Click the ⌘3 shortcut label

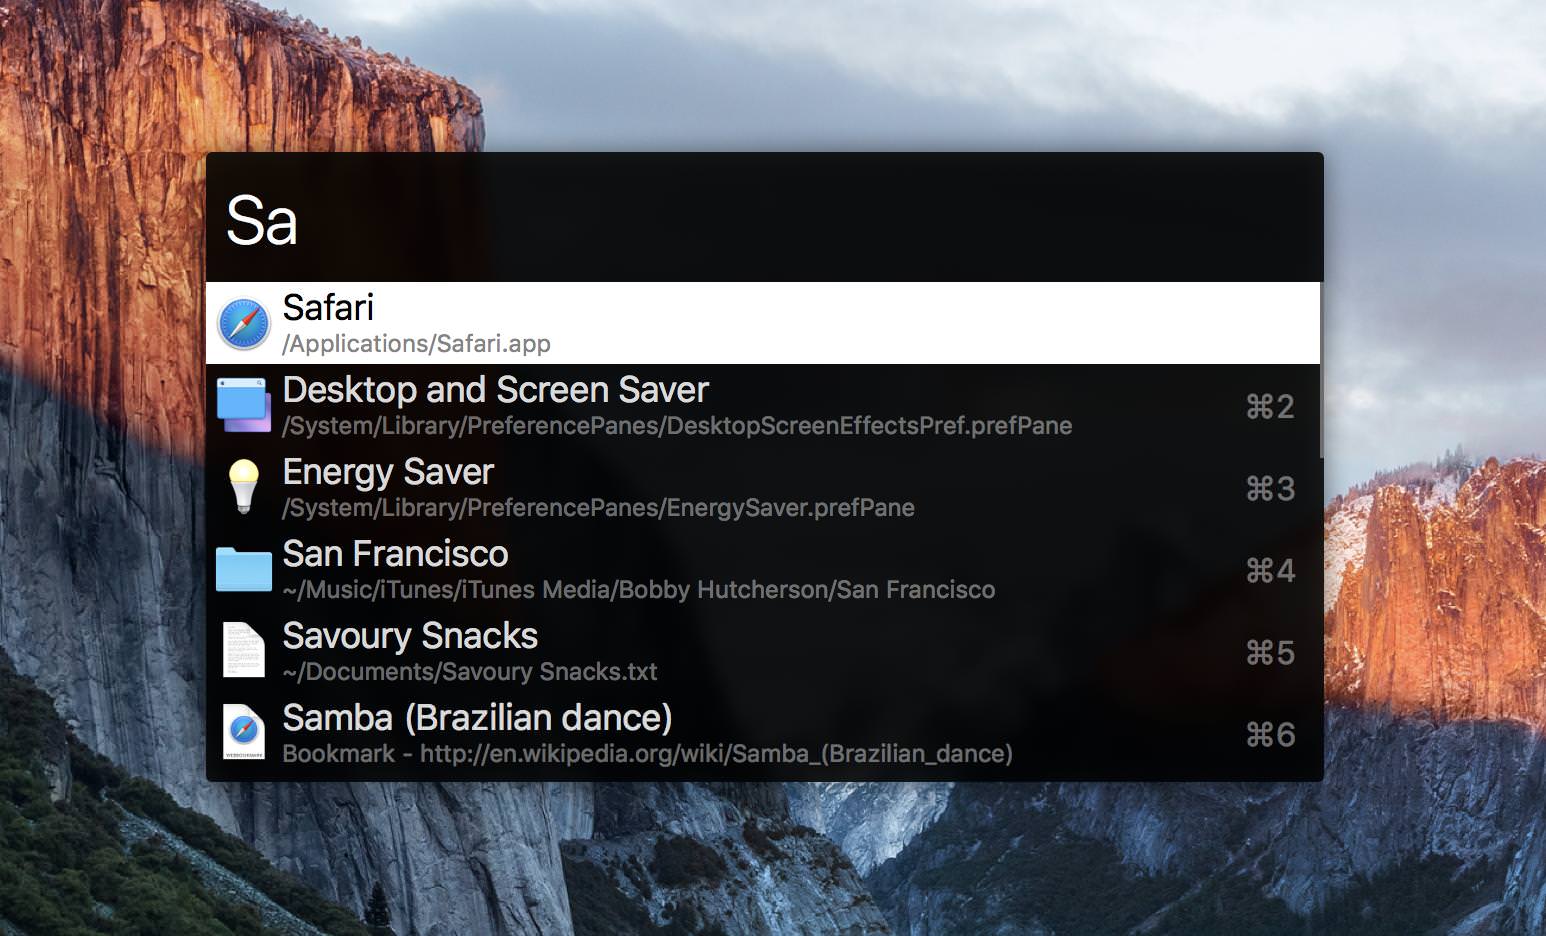point(1270,489)
